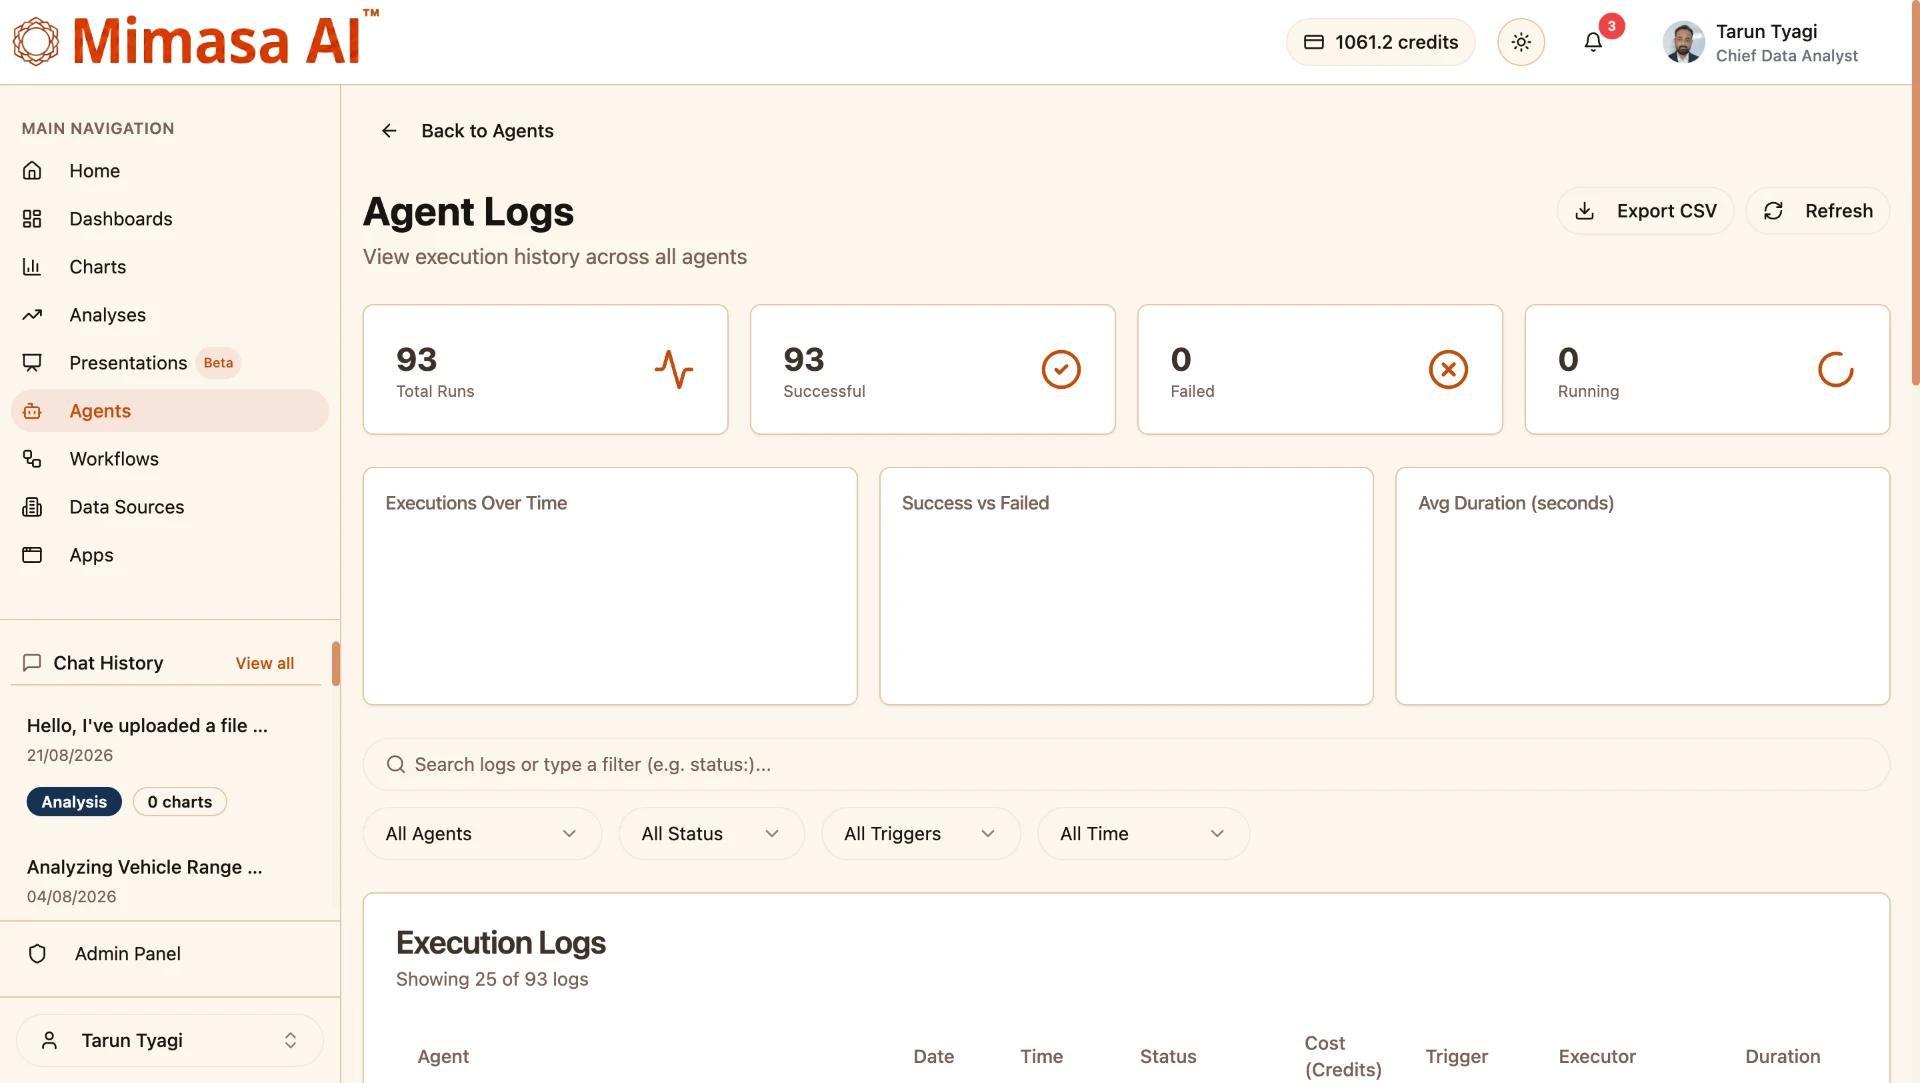Click the Export CSV button
Viewport: 1920px width, 1083px height.
[1645, 211]
